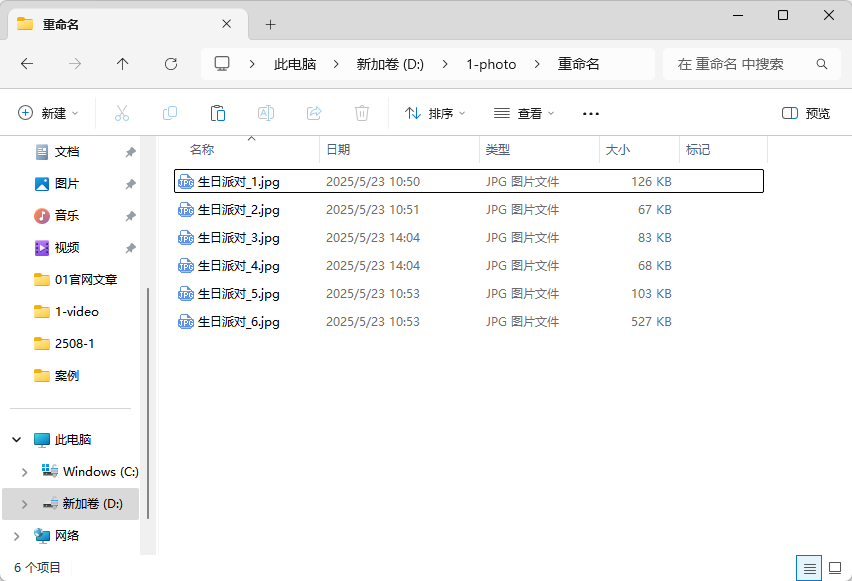Close the 重命名 tab
The height and width of the screenshot is (581, 852).
[x=227, y=24]
